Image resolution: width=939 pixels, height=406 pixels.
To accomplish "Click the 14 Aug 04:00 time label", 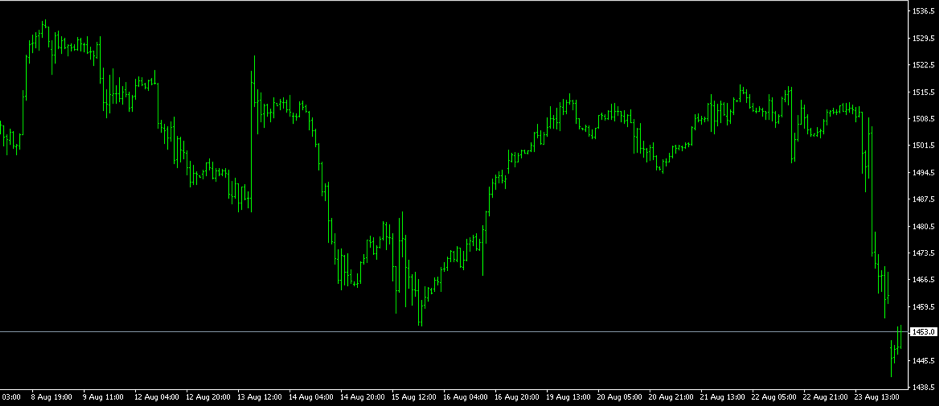I will (311, 398).
